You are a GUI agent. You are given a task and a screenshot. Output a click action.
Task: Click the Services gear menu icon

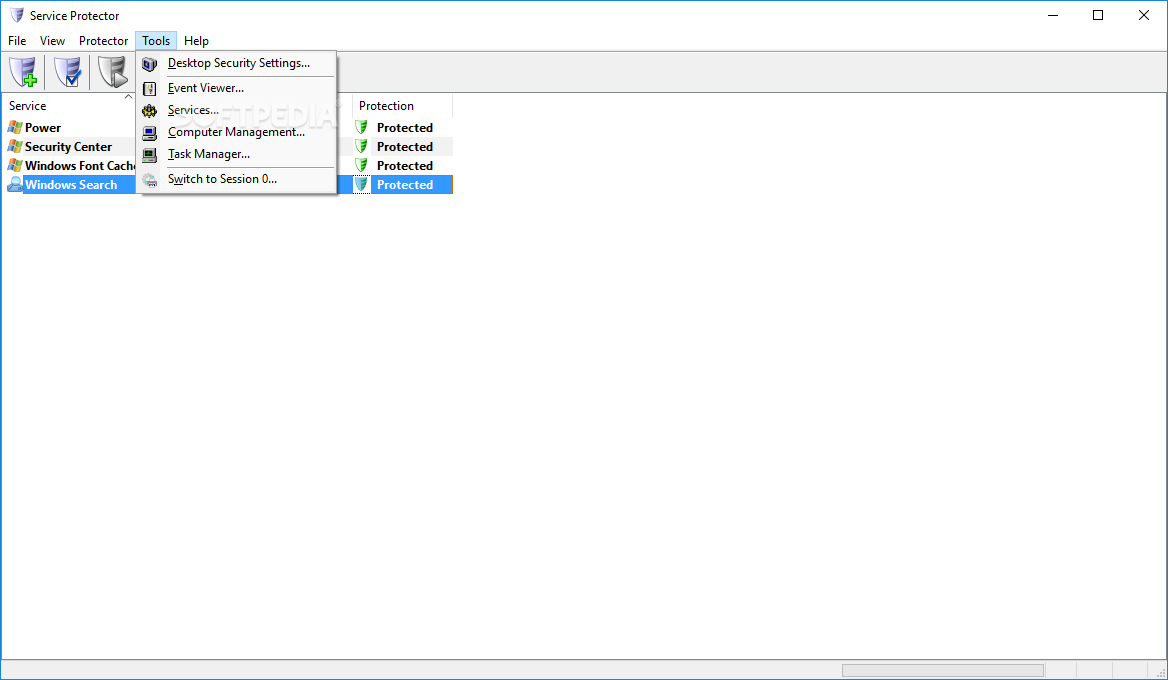(x=150, y=111)
